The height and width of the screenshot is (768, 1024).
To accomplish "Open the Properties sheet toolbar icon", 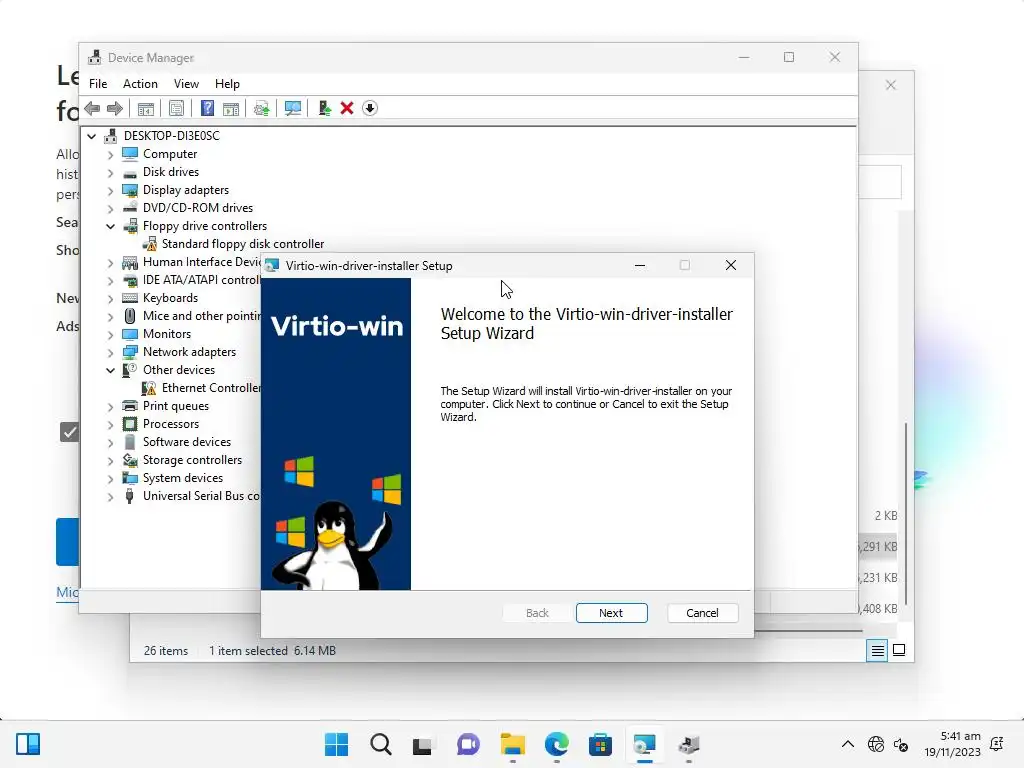I will click(x=176, y=108).
